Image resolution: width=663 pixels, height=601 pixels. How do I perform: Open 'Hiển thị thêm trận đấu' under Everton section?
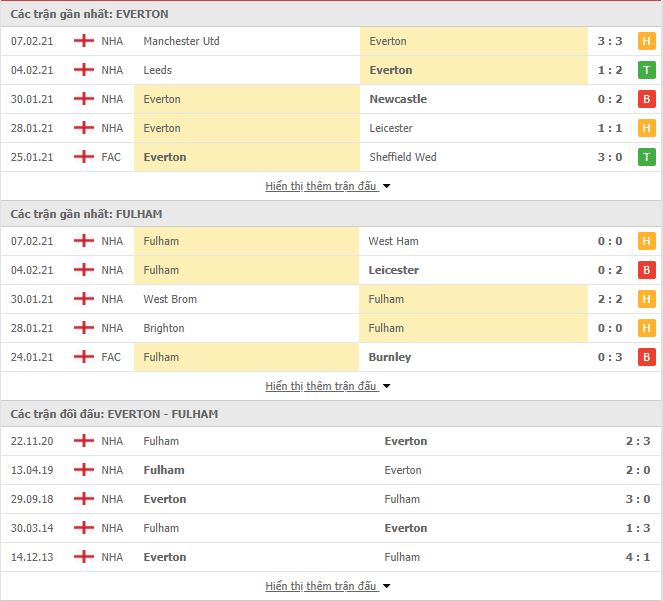(321, 186)
